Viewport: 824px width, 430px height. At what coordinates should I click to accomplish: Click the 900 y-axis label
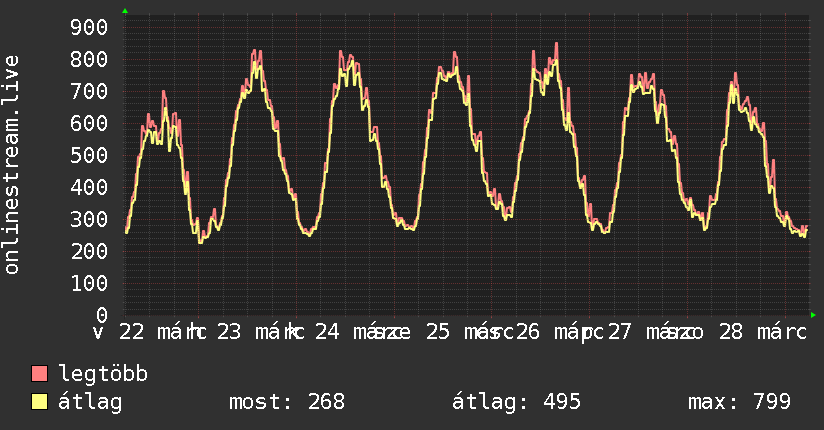point(89,27)
